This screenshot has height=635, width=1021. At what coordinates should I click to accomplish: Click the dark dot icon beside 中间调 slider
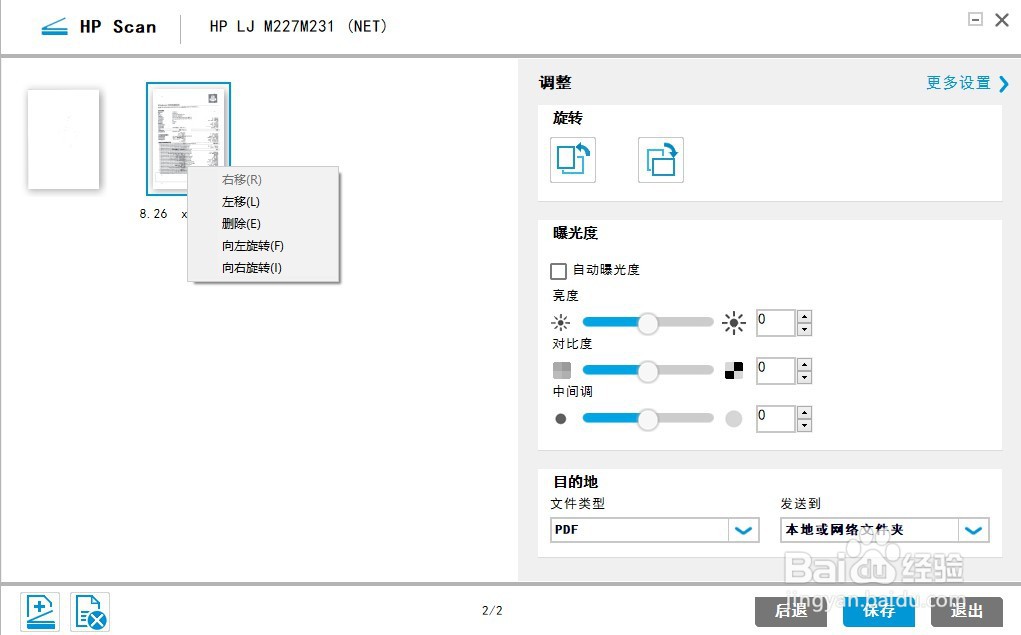point(561,418)
